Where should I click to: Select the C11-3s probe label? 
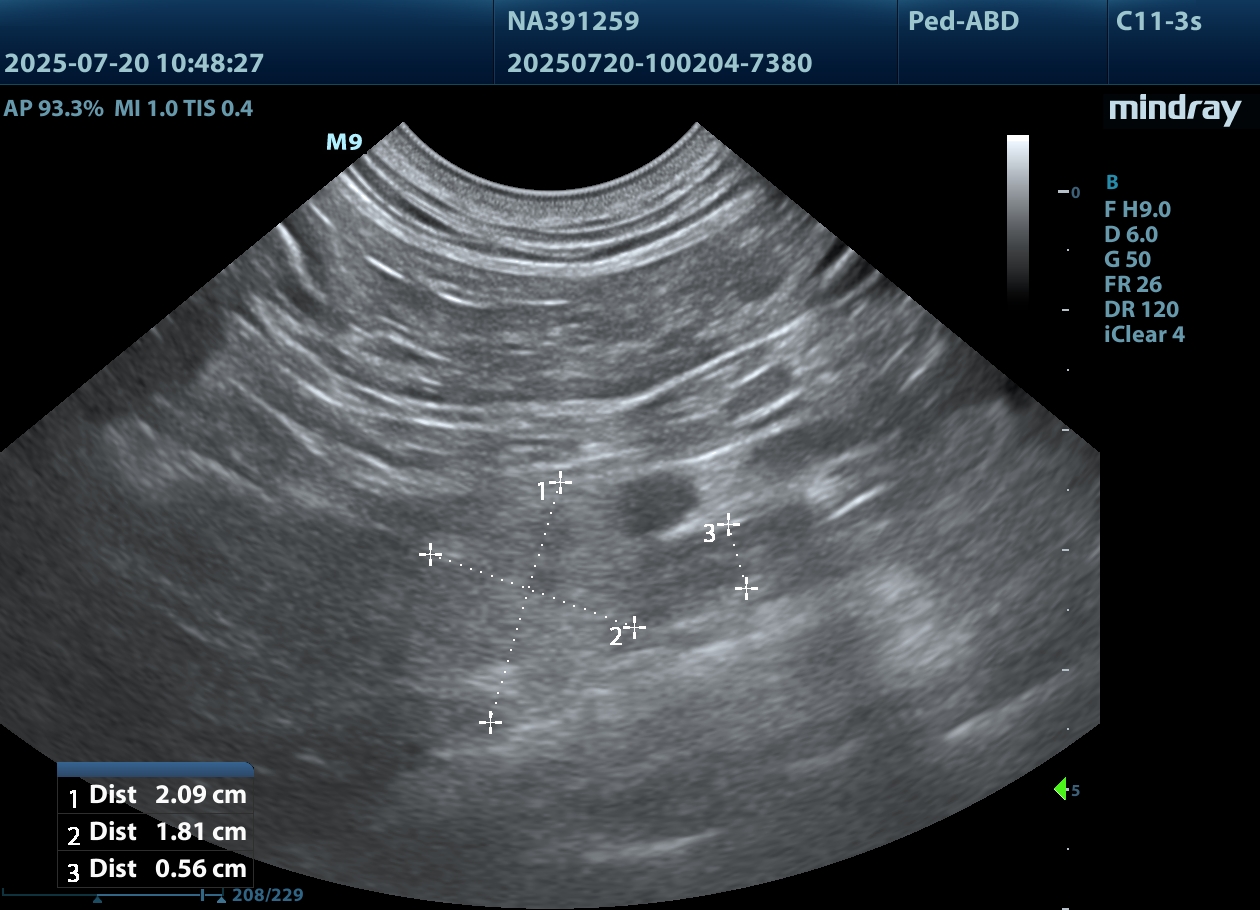point(1158,21)
